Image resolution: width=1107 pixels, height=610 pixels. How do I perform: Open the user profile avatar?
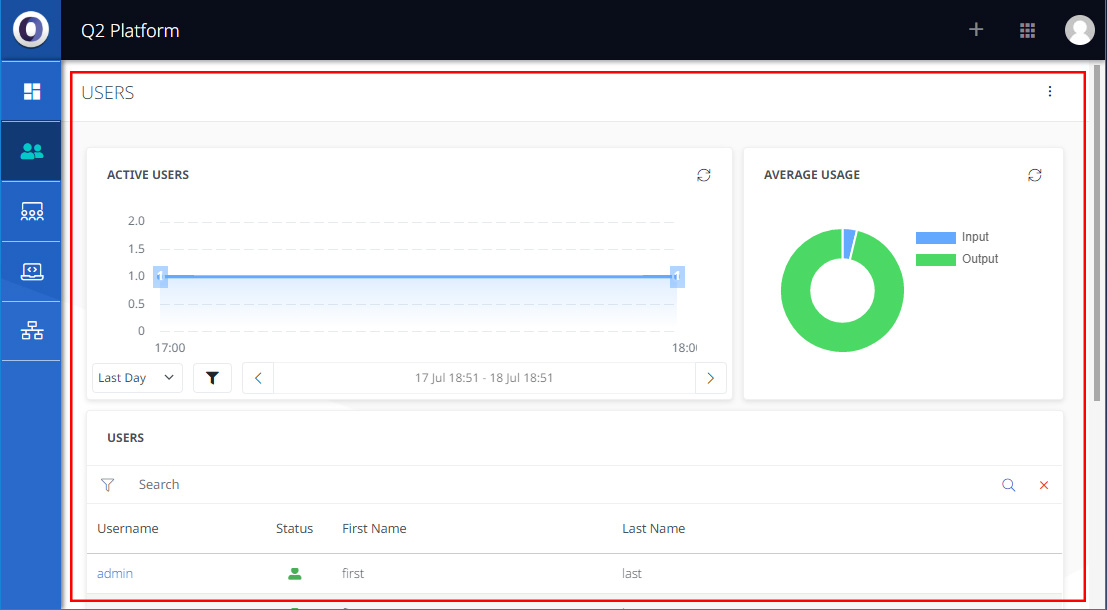click(x=1080, y=30)
